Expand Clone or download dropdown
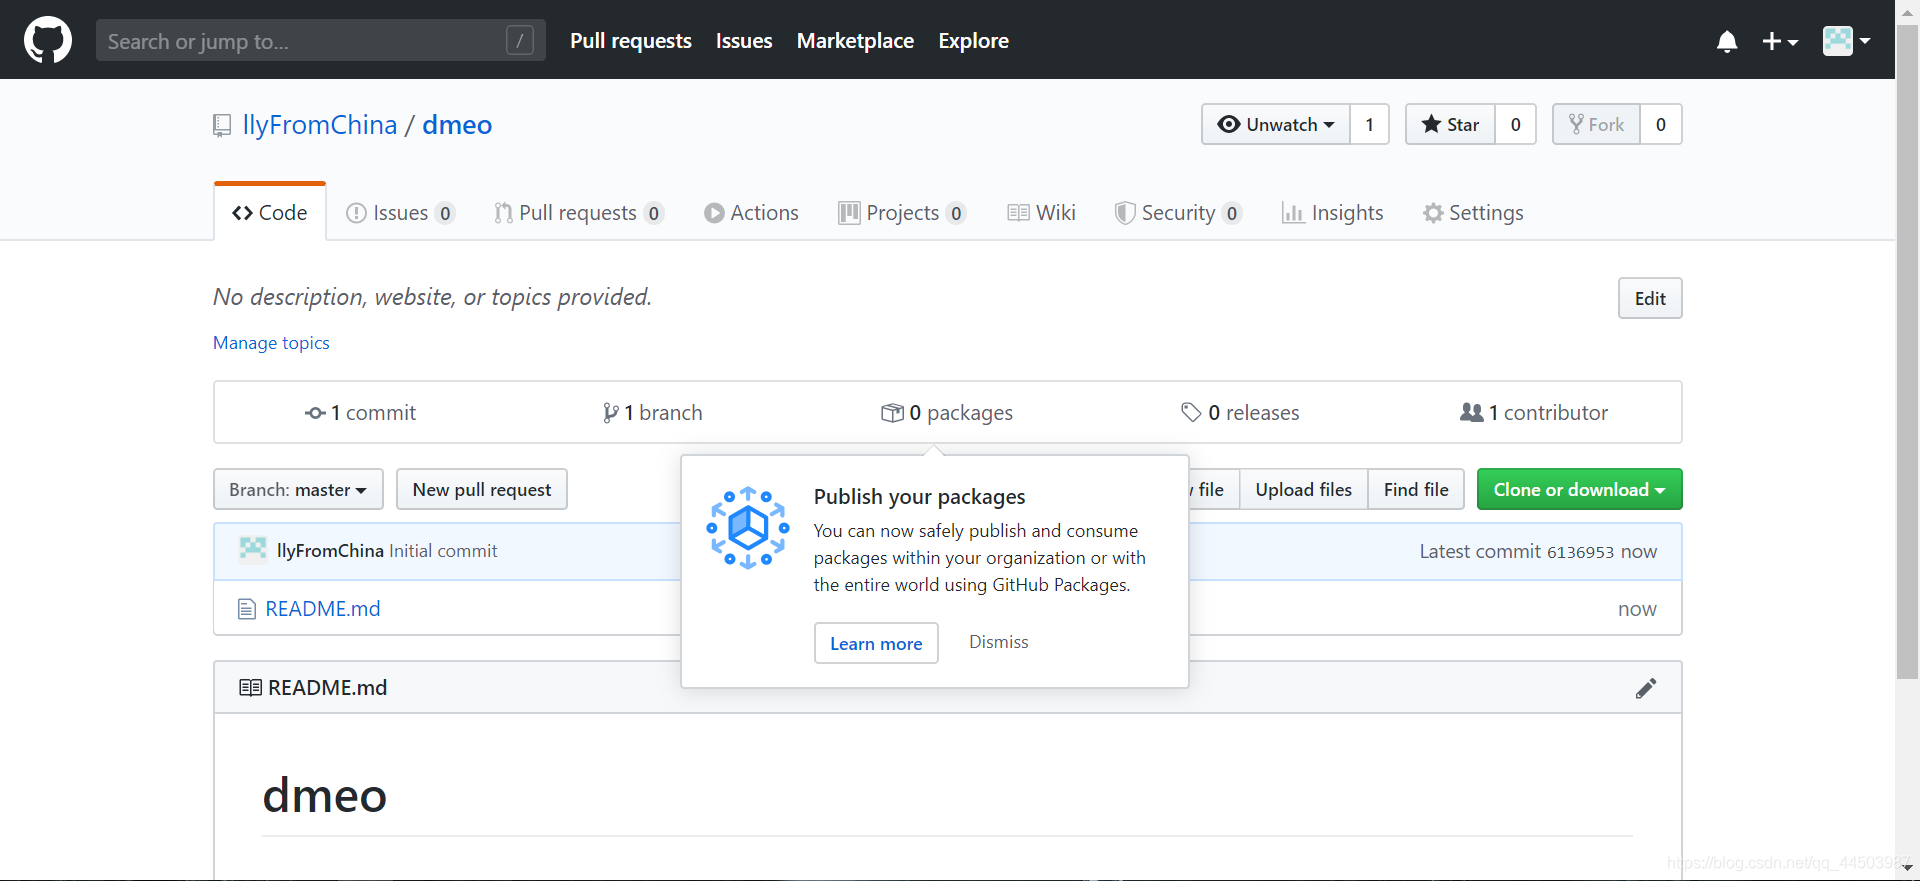The image size is (1920, 881). coord(1580,489)
